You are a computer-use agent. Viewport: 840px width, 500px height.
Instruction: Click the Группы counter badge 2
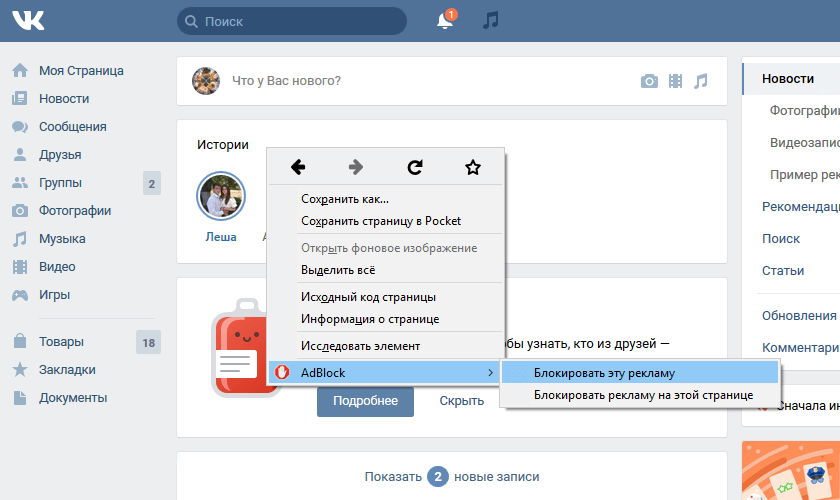tap(152, 183)
